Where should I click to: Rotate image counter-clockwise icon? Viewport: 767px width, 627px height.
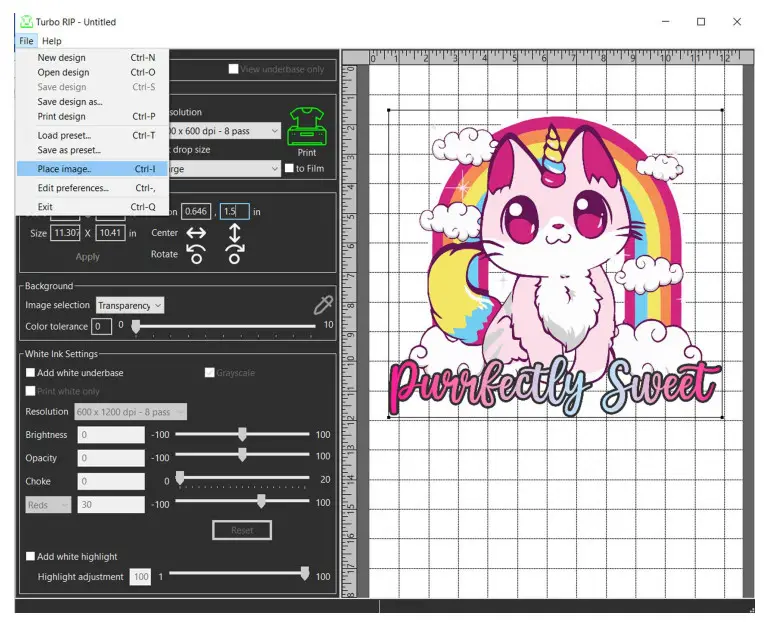click(x=196, y=254)
